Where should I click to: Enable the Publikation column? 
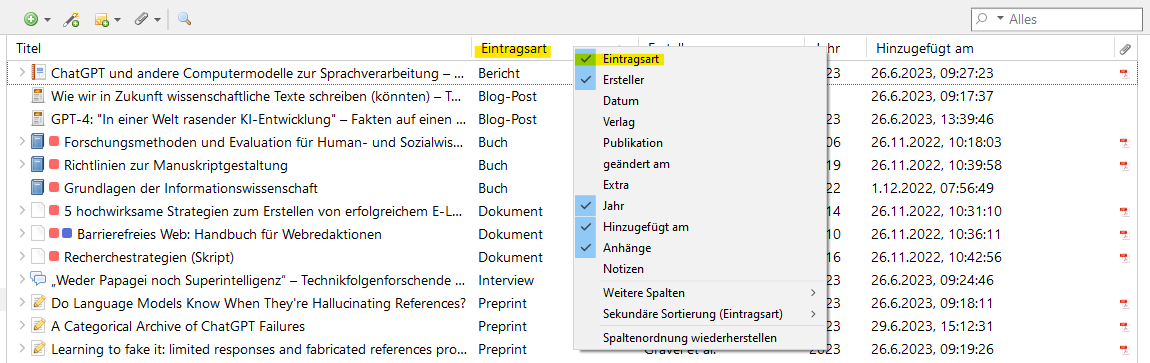pyautogui.click(x=700, y=142)
